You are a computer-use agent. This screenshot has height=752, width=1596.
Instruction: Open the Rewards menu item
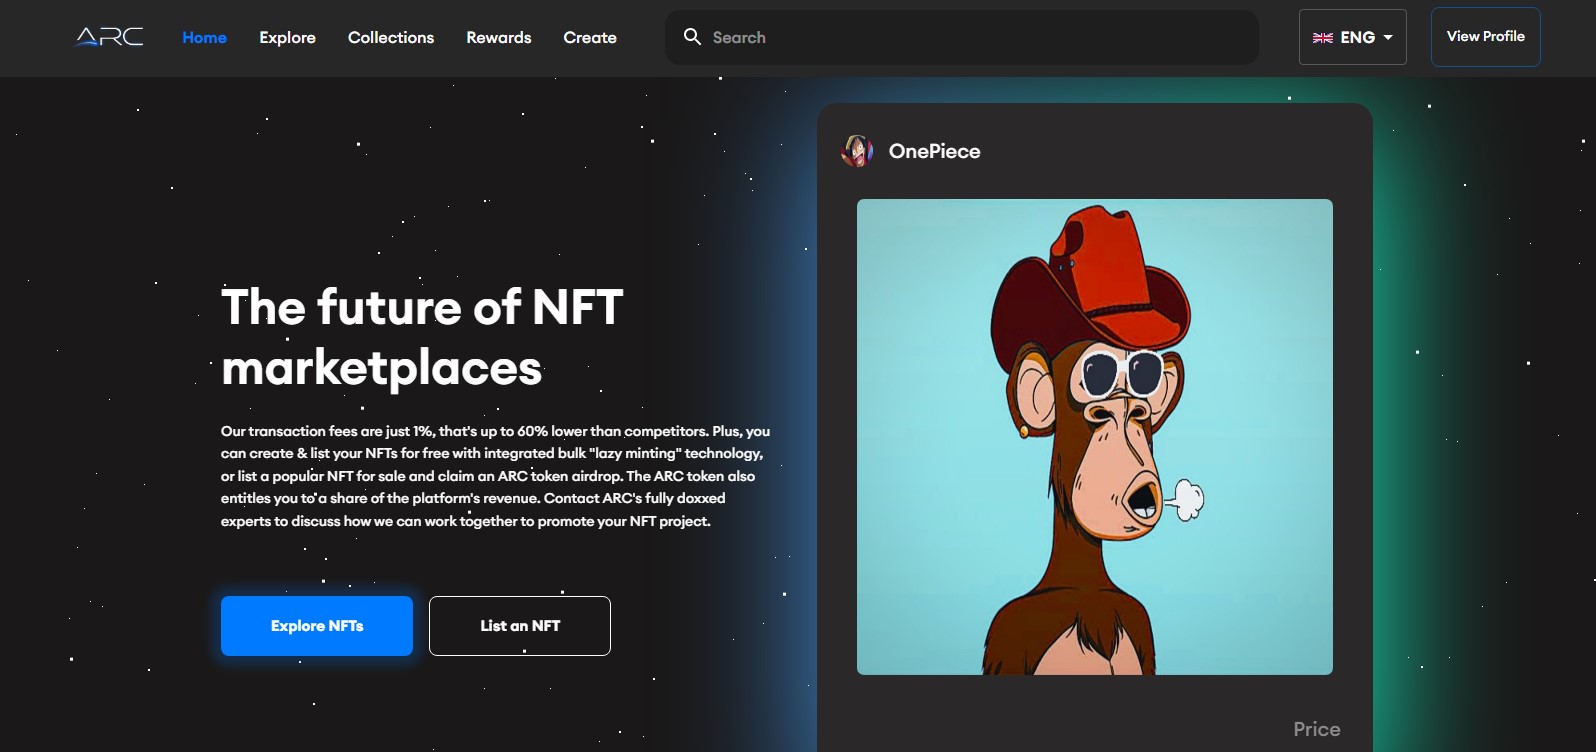[499, 37]
